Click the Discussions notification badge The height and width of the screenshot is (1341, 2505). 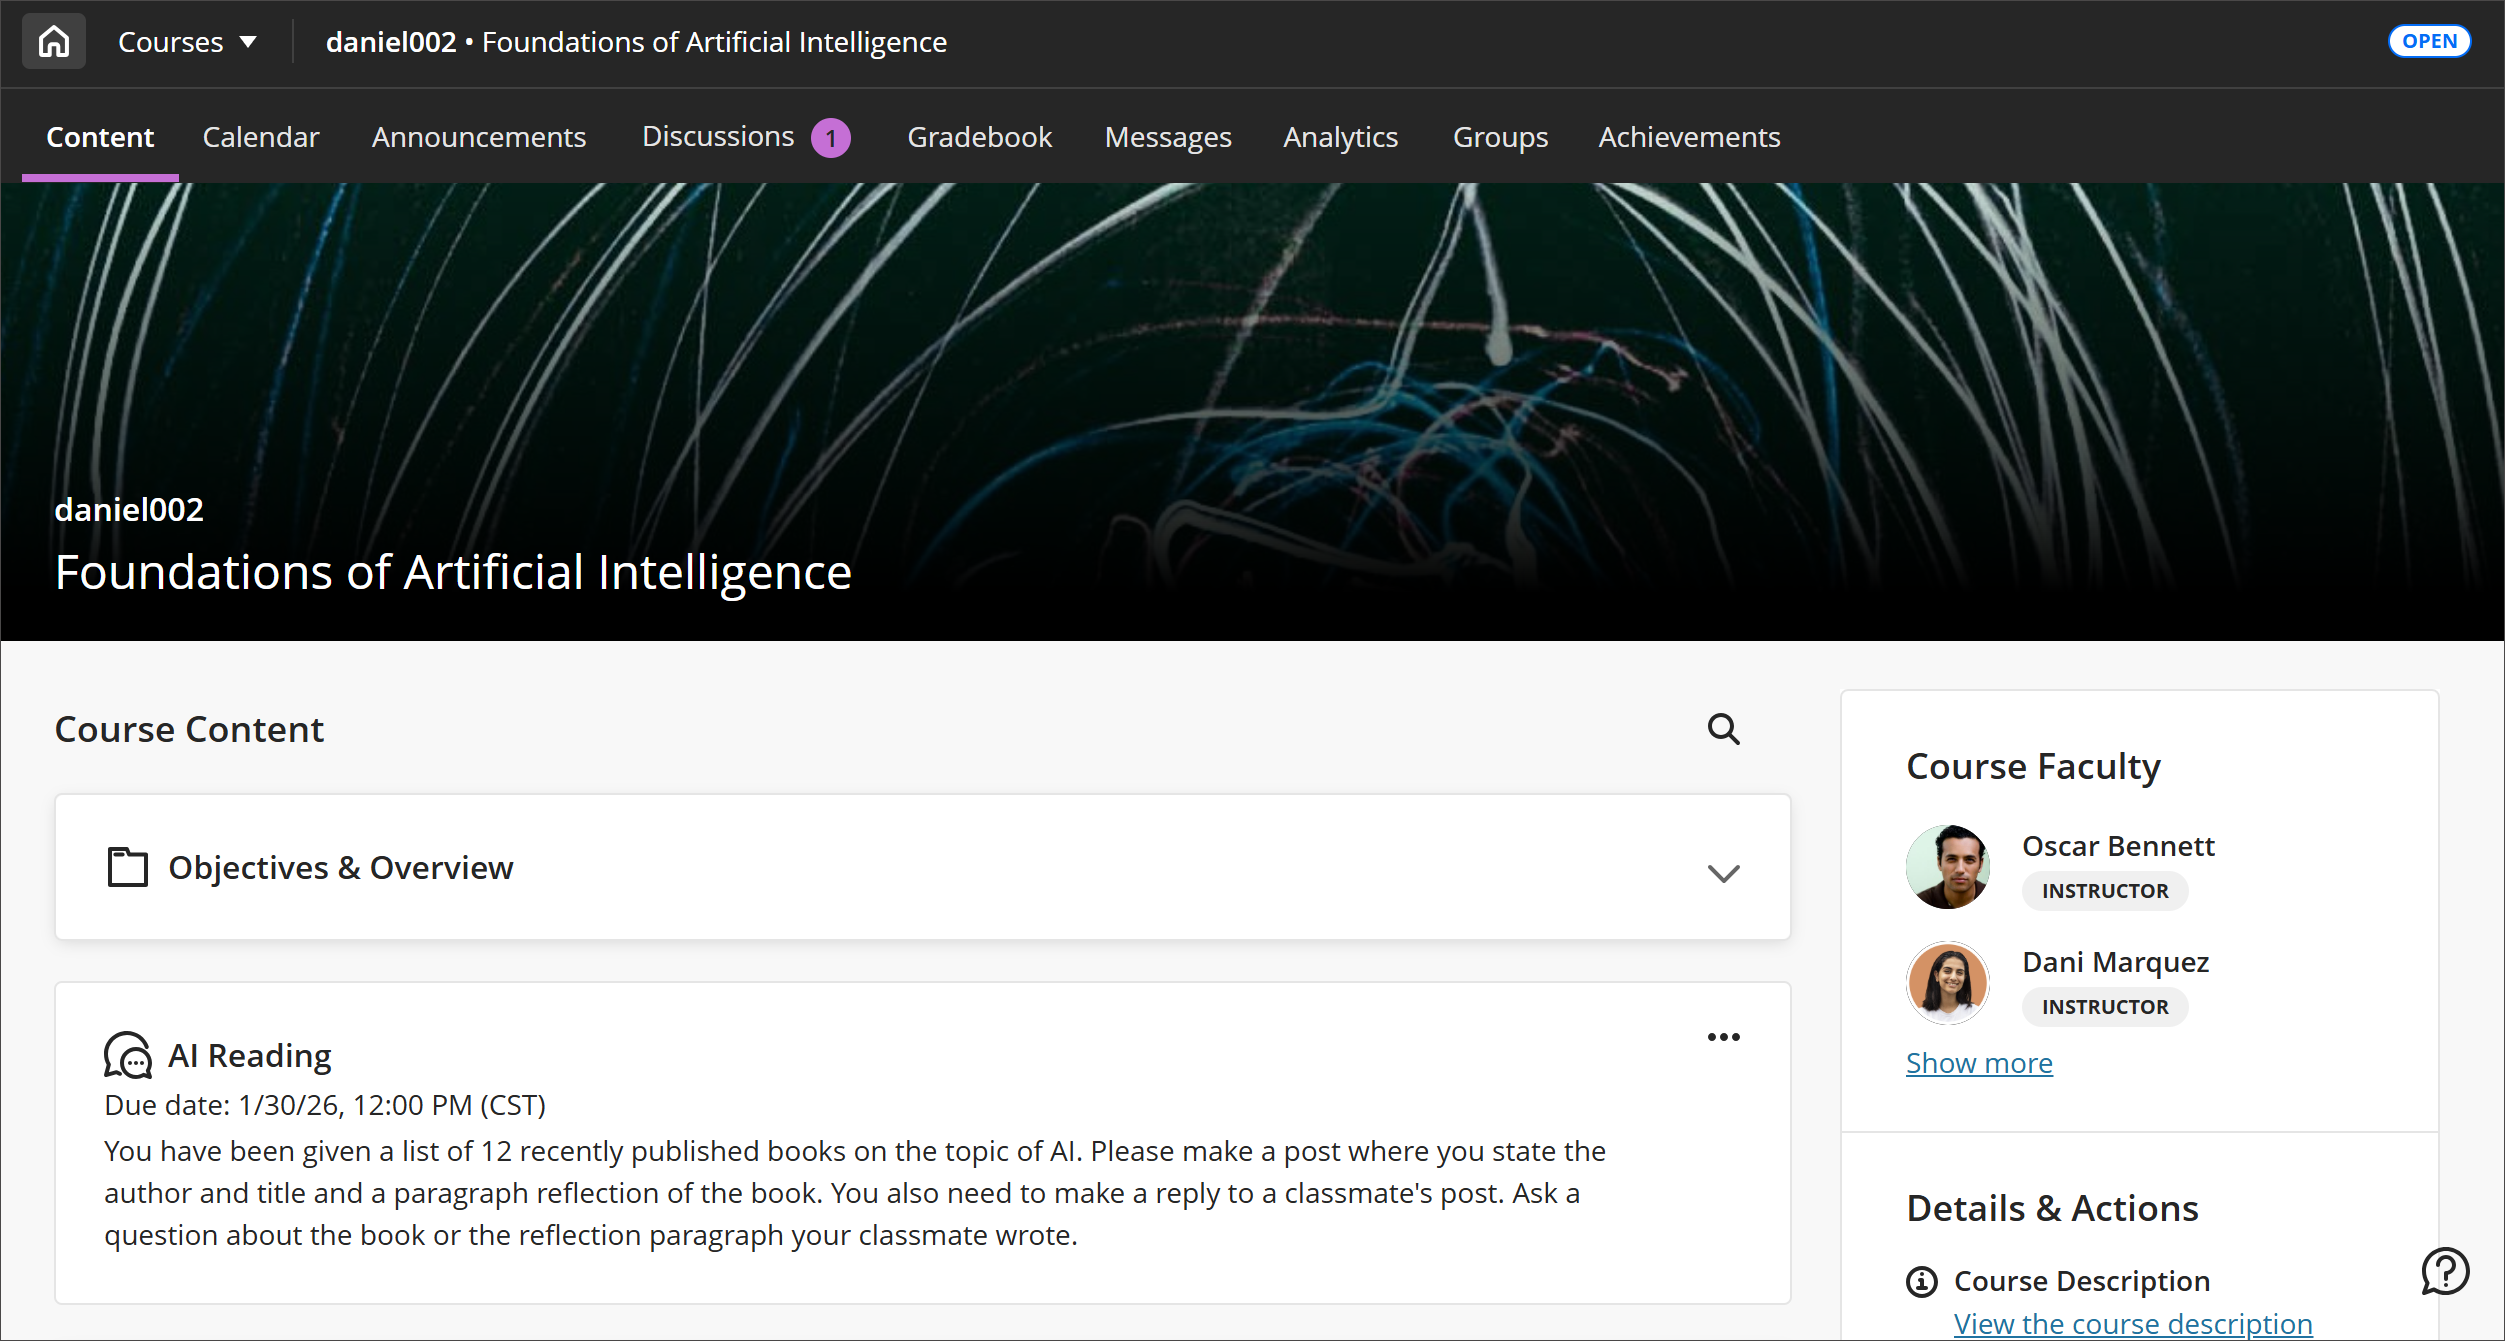click(x=830, y=137)
